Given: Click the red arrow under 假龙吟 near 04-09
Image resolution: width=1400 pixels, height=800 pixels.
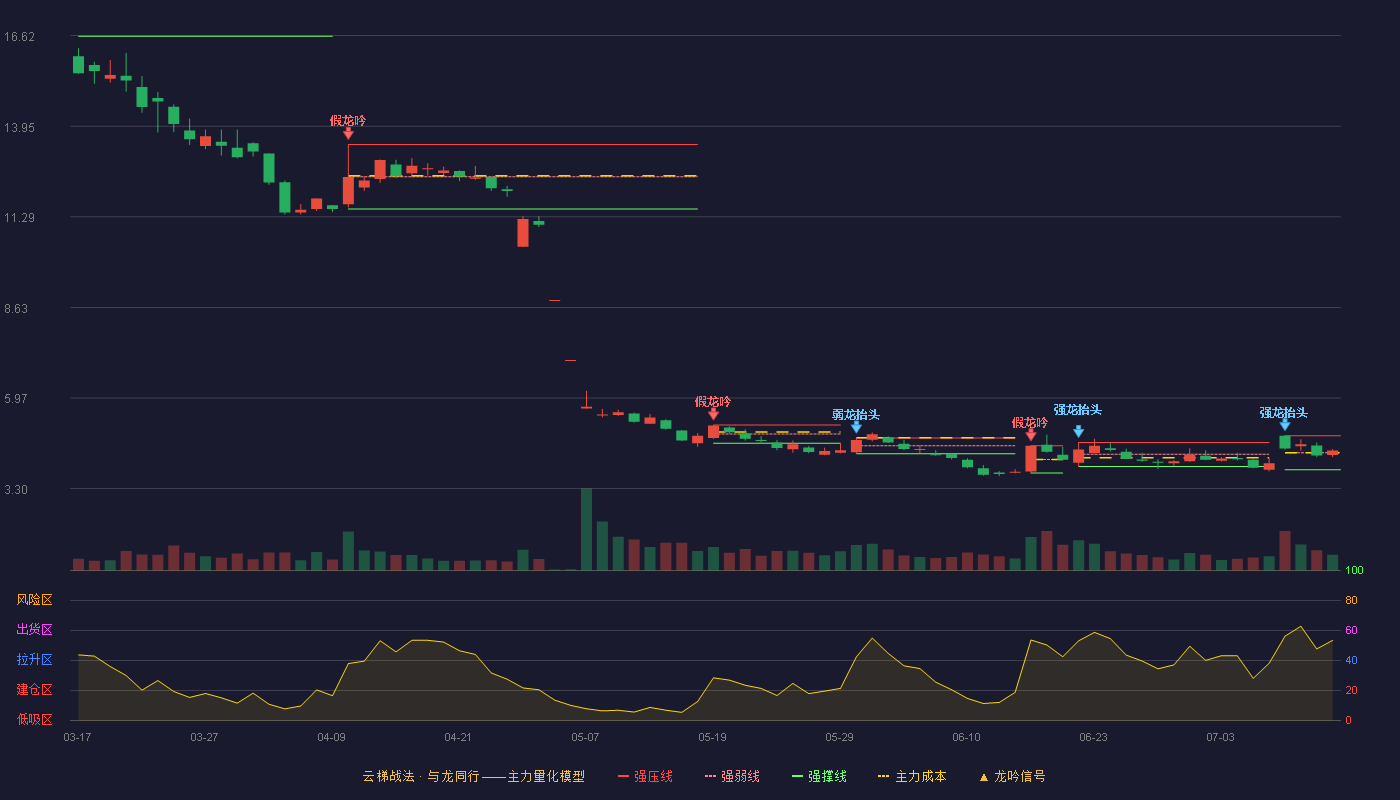Looking at the screenshot, I should (x=348, y=133).
